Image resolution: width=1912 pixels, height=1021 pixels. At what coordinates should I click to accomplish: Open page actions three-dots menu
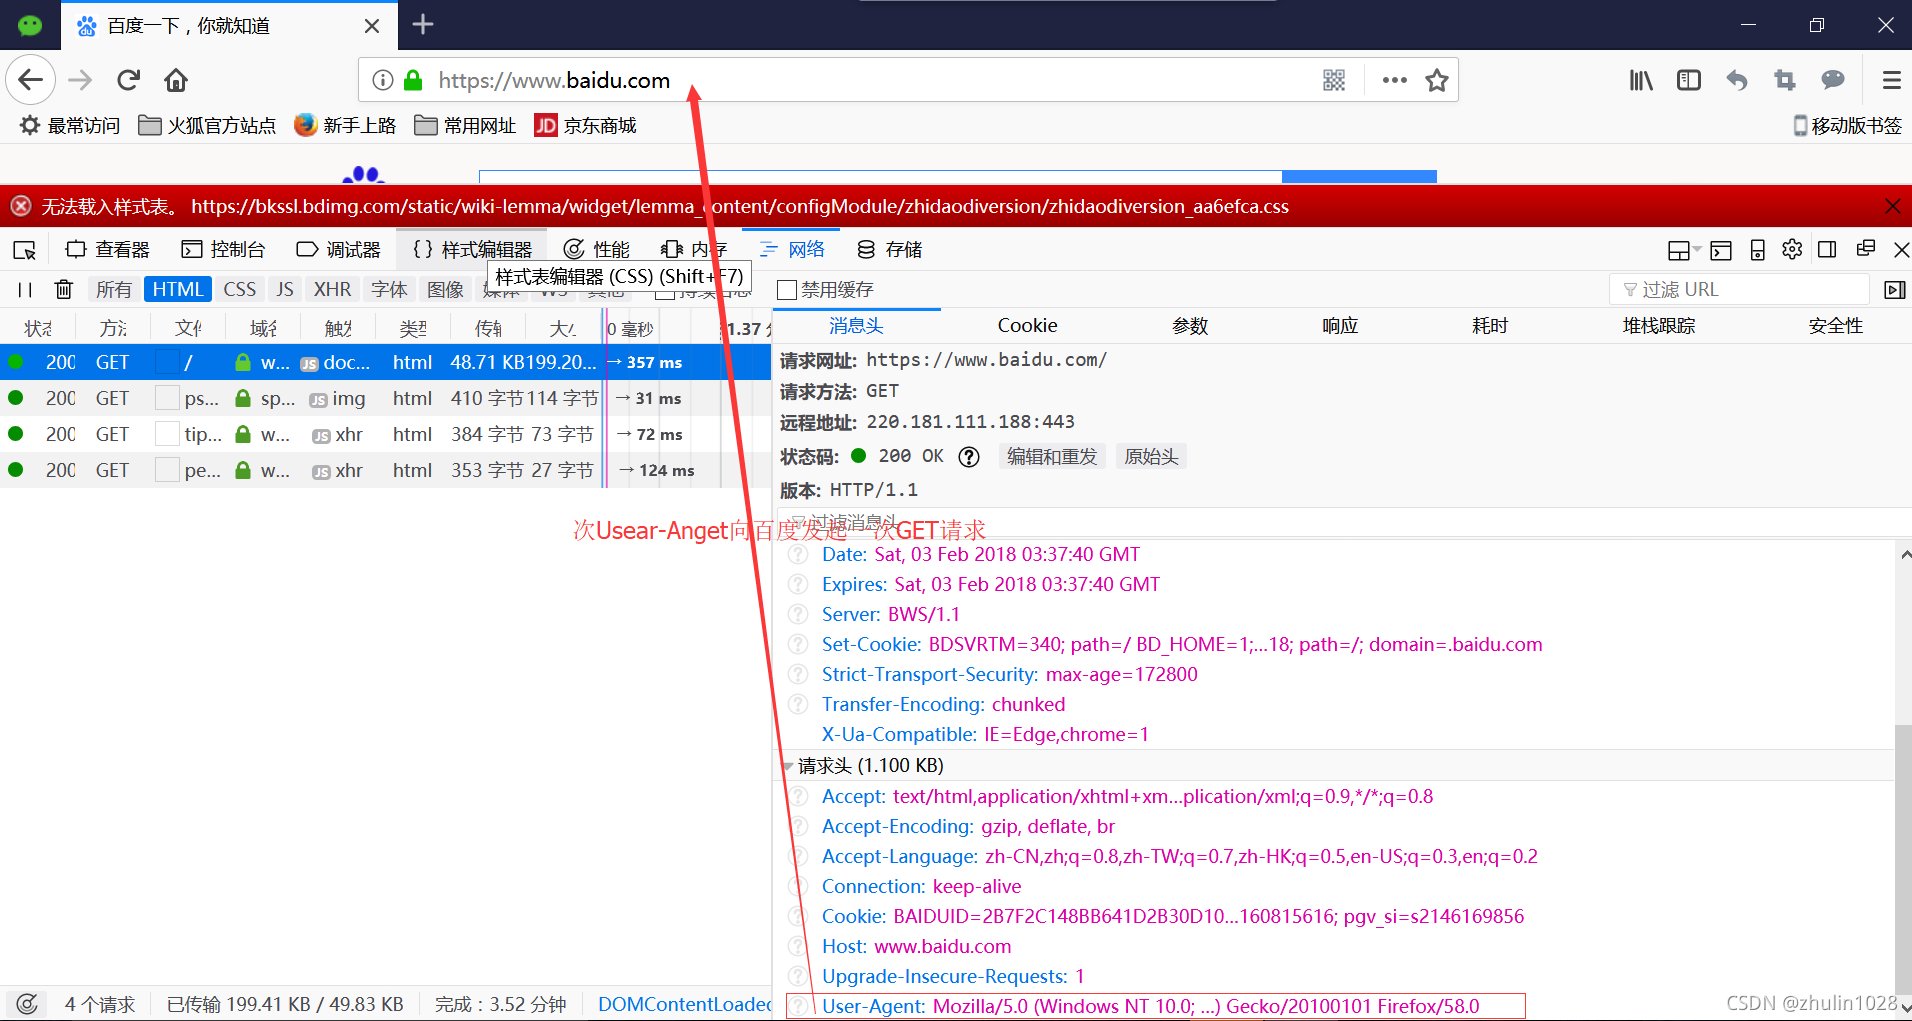tap(1394, 80)
